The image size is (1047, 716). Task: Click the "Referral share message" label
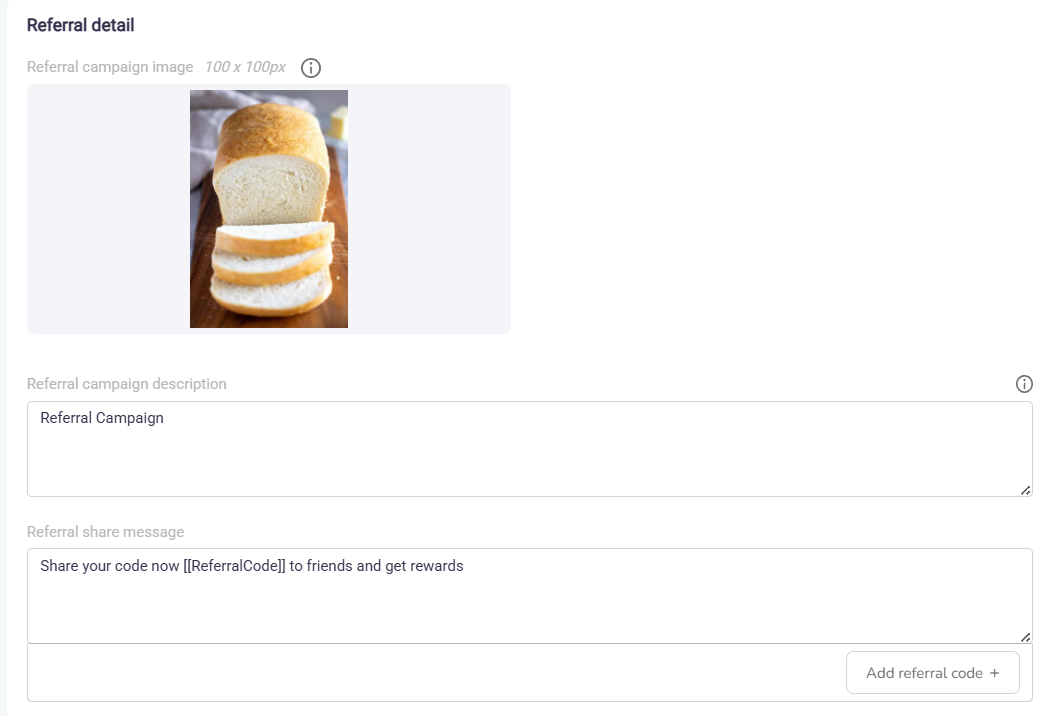pyautogui.click(x=106, y=532)
